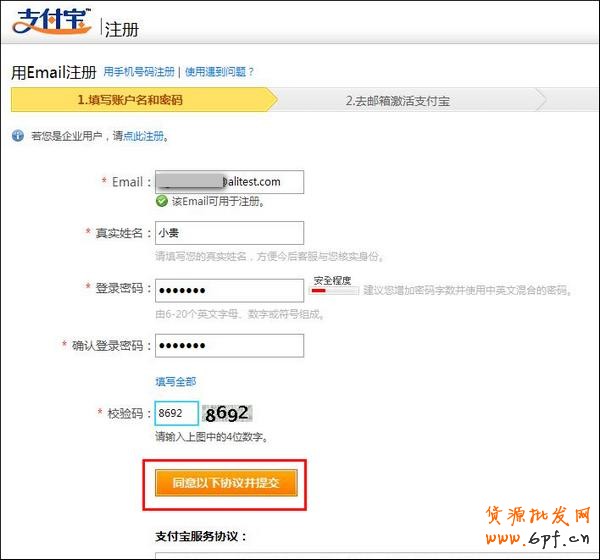600x560 pixels.
Task: Click the Alipay 支付宝 logo
Action: [x=52, y=21]
